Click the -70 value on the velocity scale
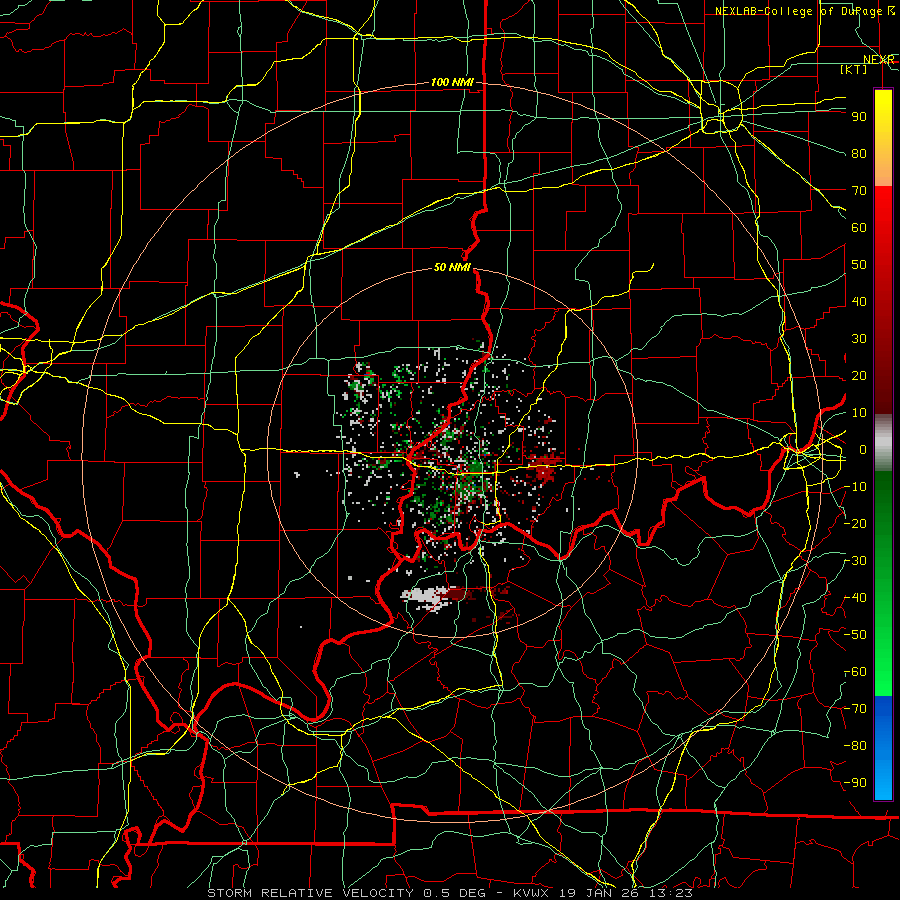This screenshot has height=900, width=900. coord(856,709)
